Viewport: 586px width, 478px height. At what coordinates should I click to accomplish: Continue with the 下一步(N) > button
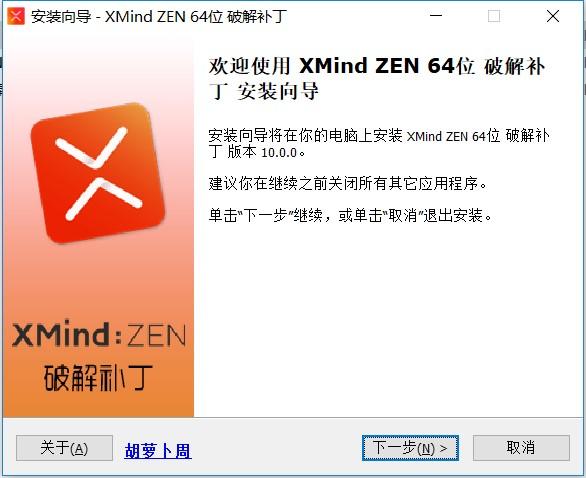click(410, 448)
